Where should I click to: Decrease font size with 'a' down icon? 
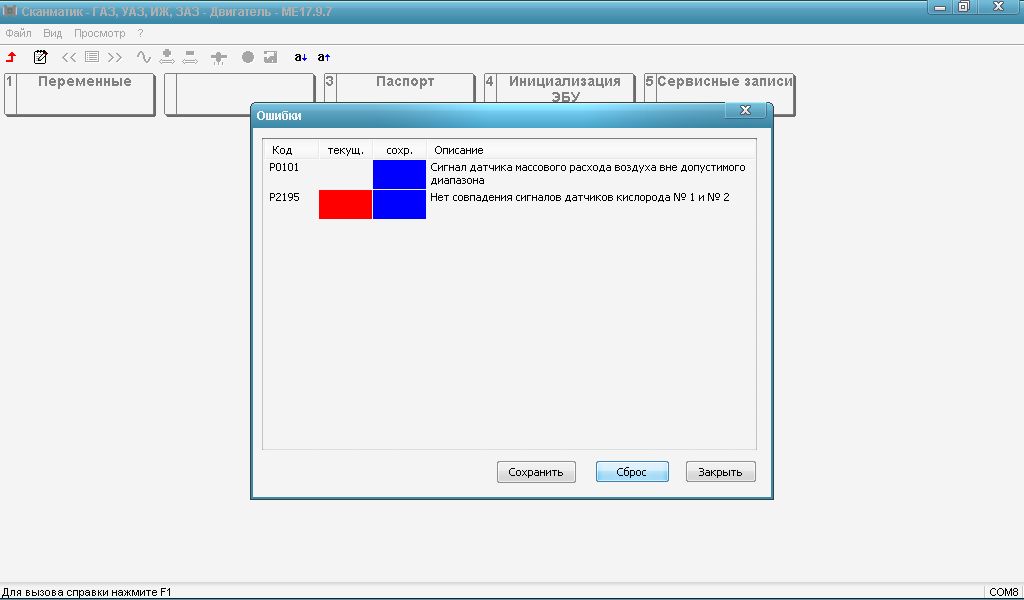tap(300, 57)
